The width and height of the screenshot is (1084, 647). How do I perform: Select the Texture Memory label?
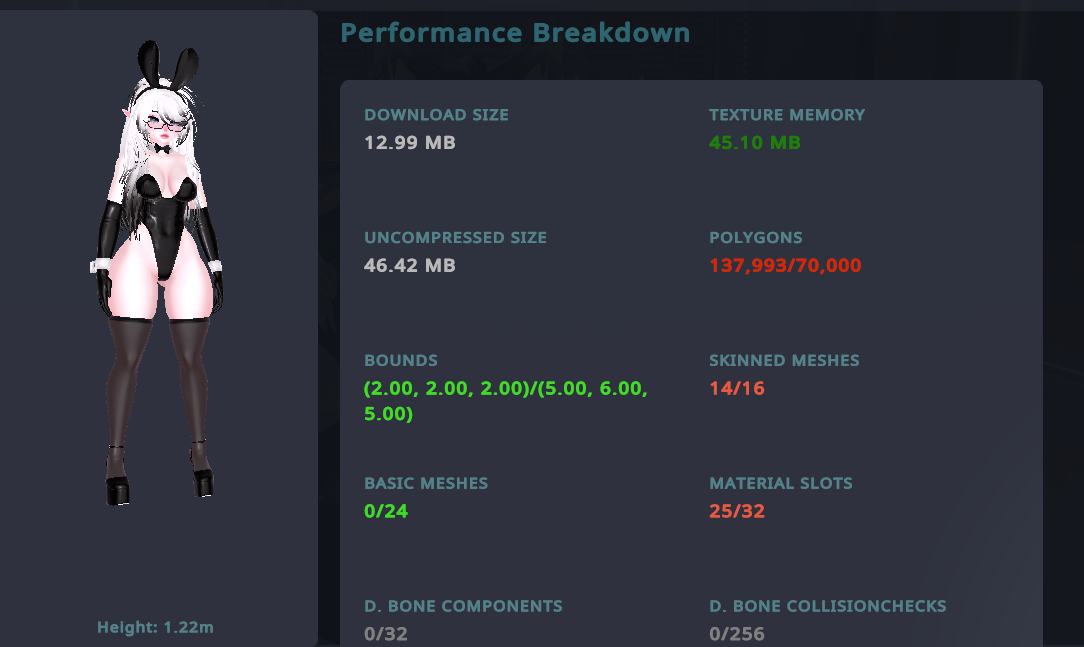coord(787,115)
